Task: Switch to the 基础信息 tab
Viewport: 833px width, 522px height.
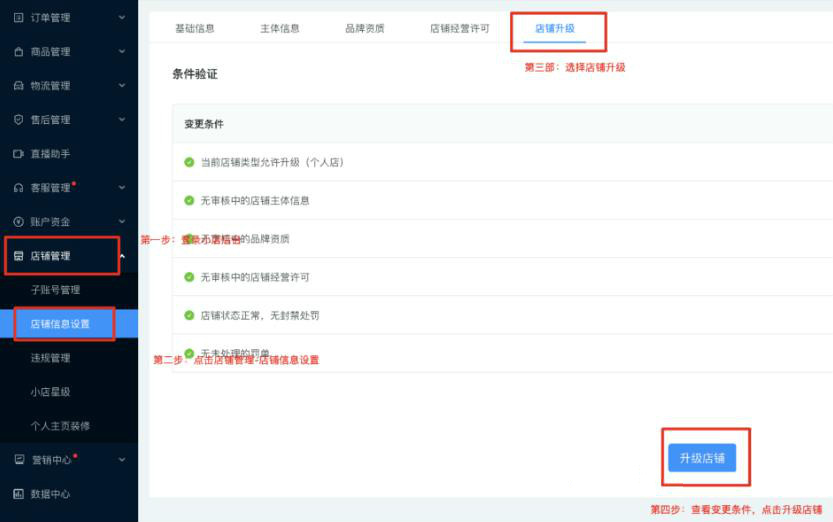Action: click(x=195, y=29)
